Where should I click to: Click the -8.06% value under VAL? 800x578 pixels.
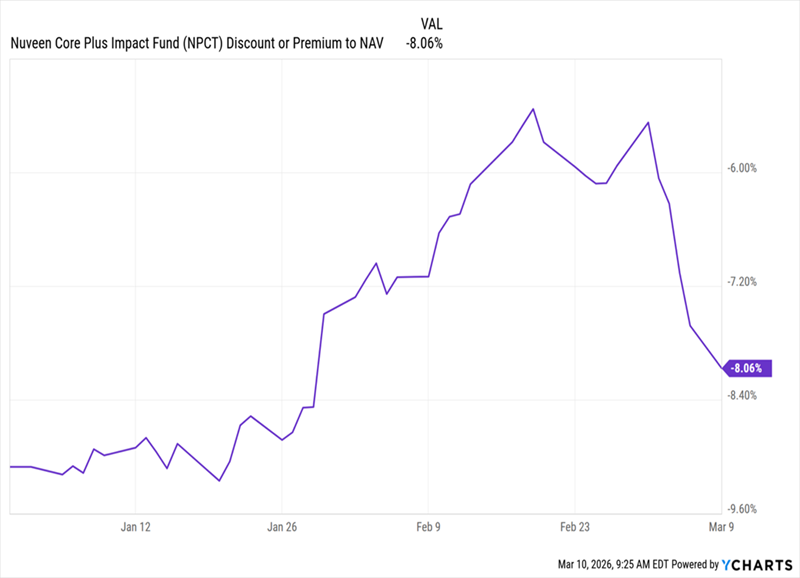(424, 43)
